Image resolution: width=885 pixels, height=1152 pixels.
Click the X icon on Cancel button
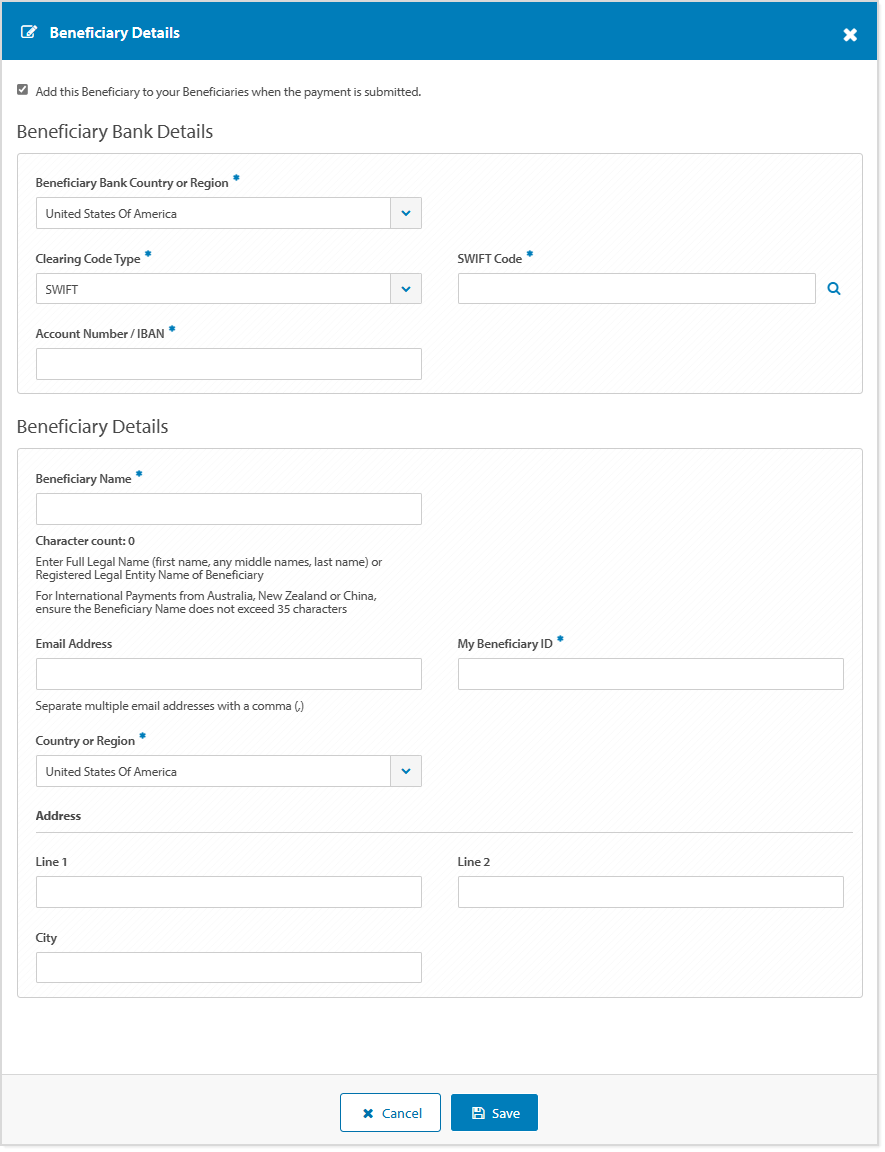(x=368, y=1113)
